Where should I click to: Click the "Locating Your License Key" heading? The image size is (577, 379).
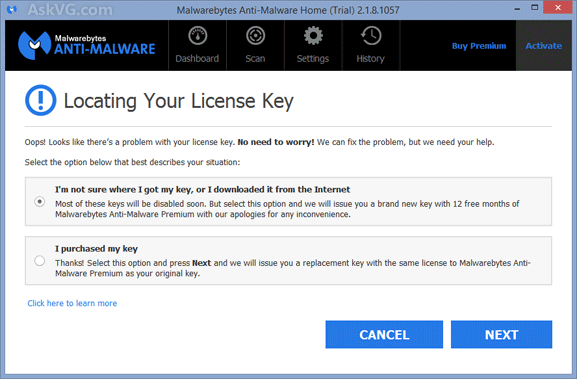click(x=179, y=101)
